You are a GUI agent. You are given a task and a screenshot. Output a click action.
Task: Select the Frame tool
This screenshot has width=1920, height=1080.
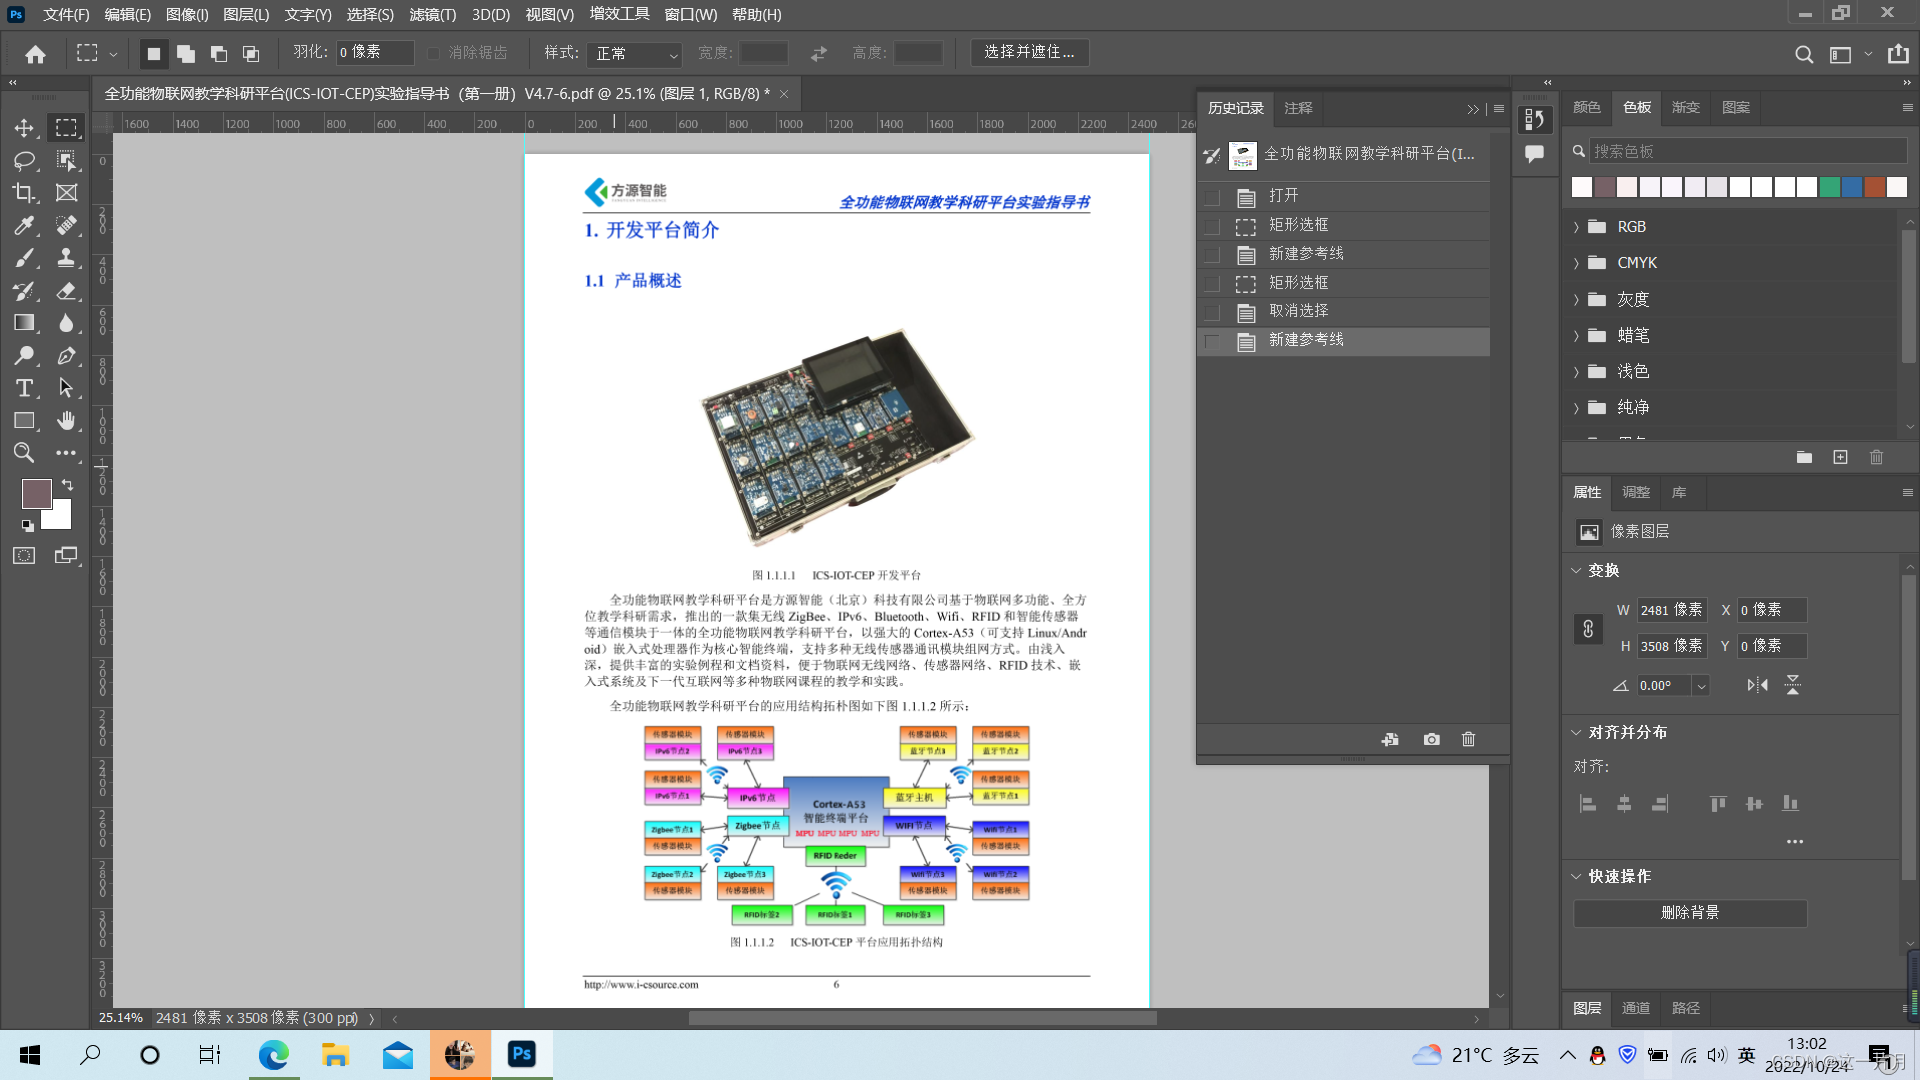click(x=66, y=193)
